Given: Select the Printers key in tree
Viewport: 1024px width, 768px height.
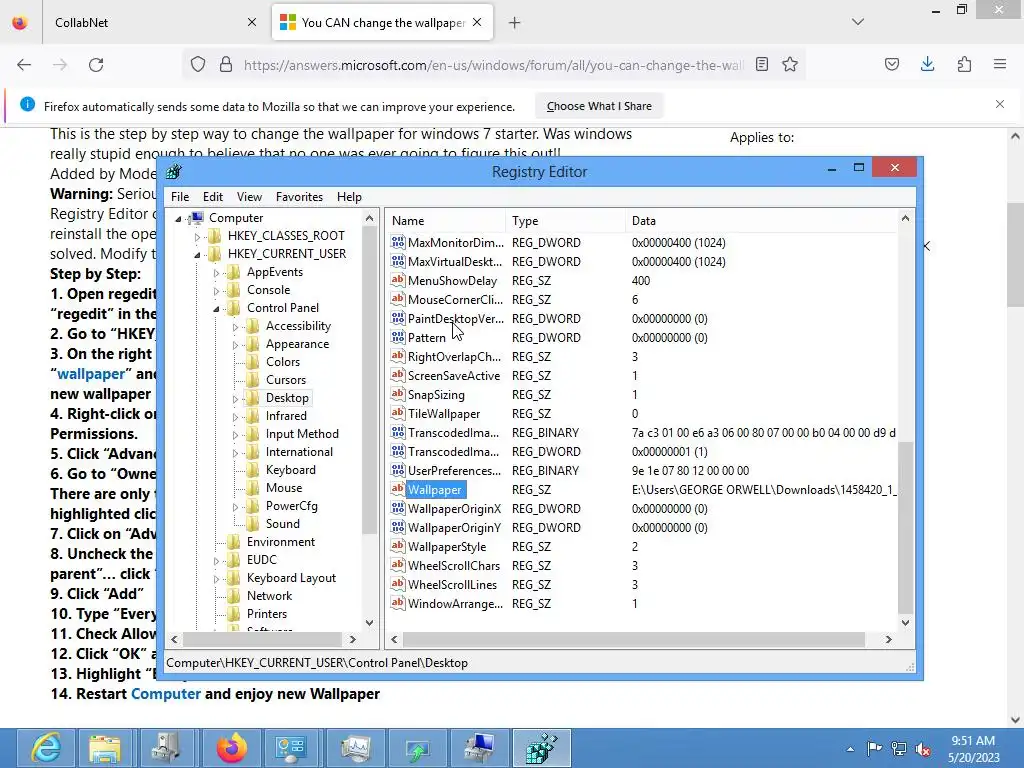Looking at the screenshot, I should (x=266, y=614).
